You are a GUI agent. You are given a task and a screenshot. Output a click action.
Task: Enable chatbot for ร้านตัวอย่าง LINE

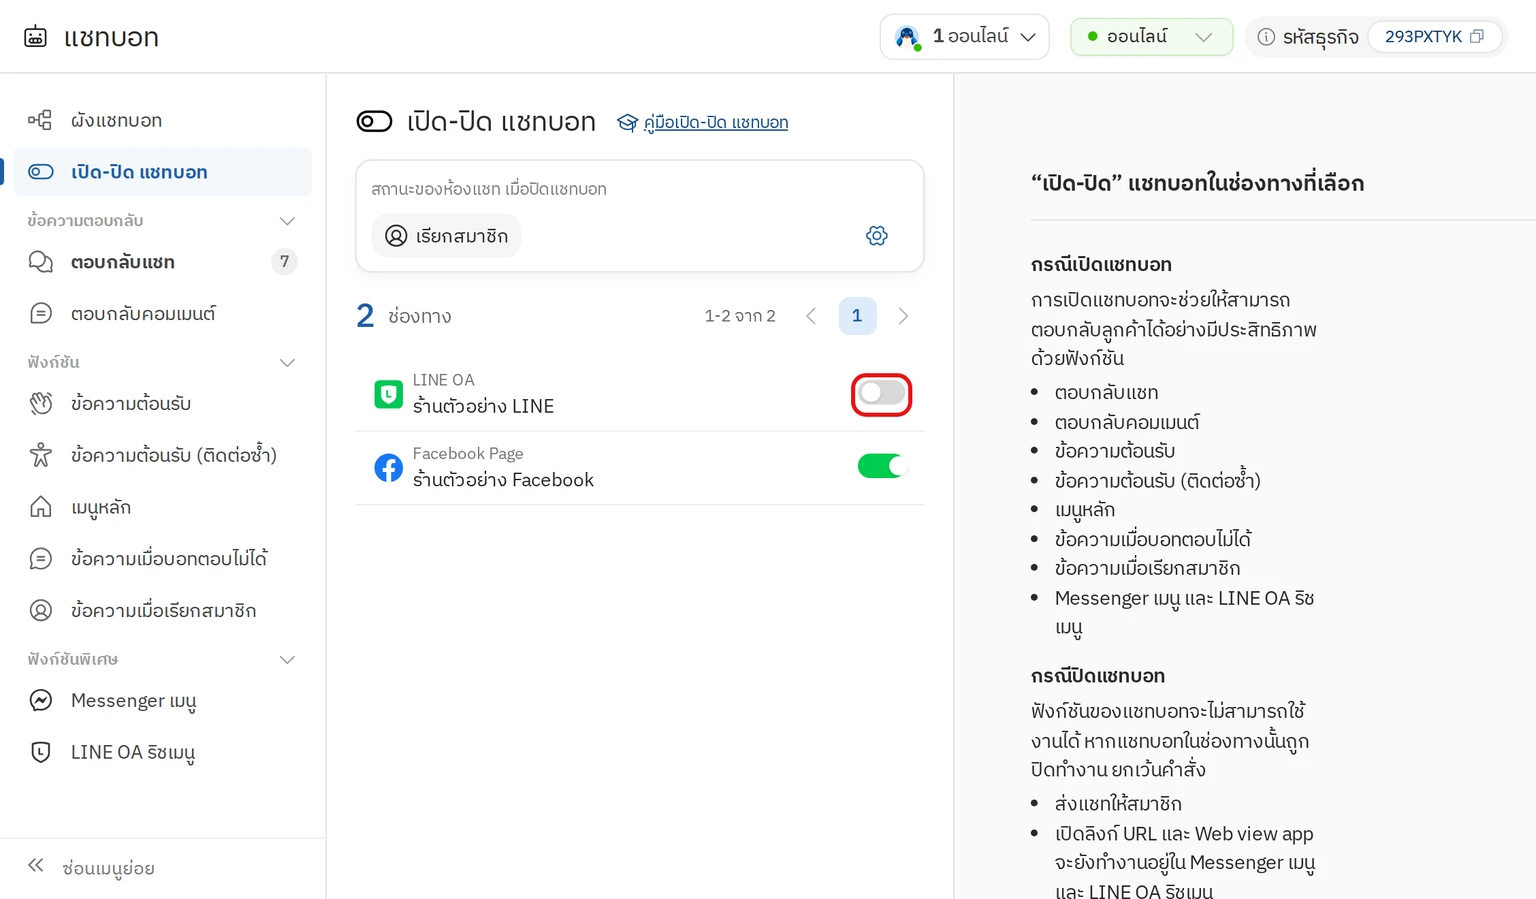pos(881,394)
